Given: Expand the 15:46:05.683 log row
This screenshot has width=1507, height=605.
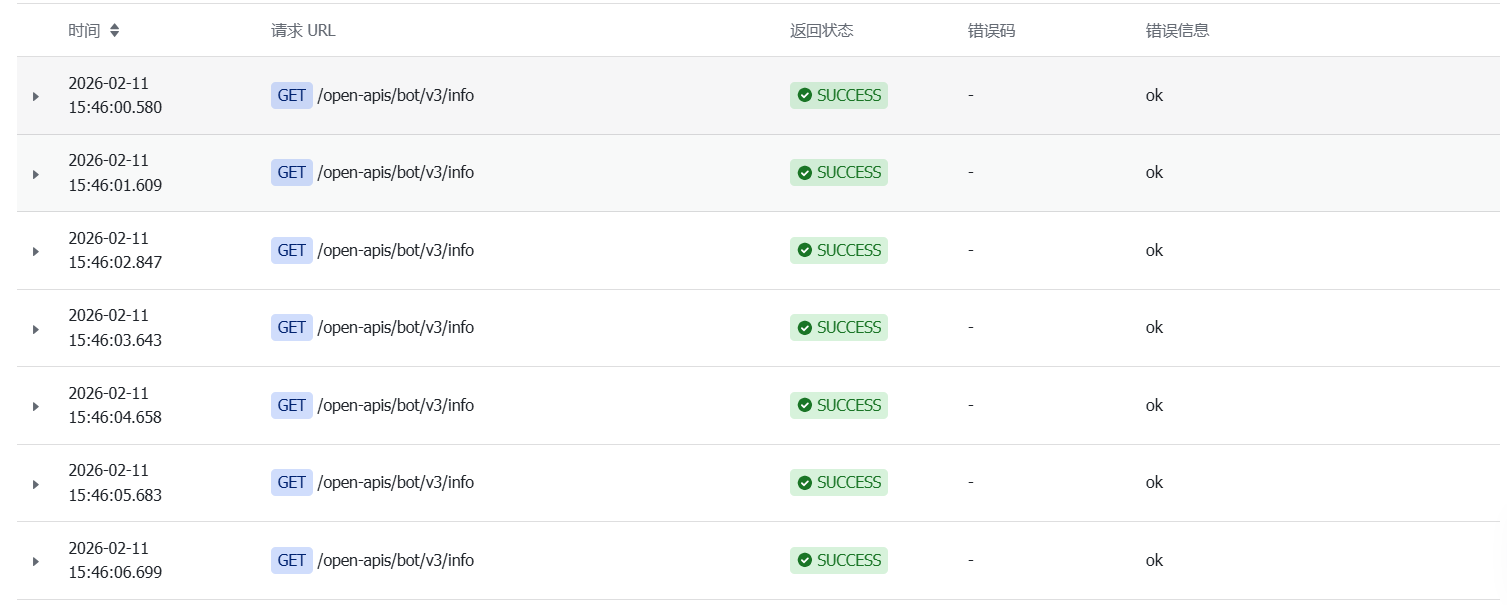Looking at the screenshot, I should tap(36, 484).
